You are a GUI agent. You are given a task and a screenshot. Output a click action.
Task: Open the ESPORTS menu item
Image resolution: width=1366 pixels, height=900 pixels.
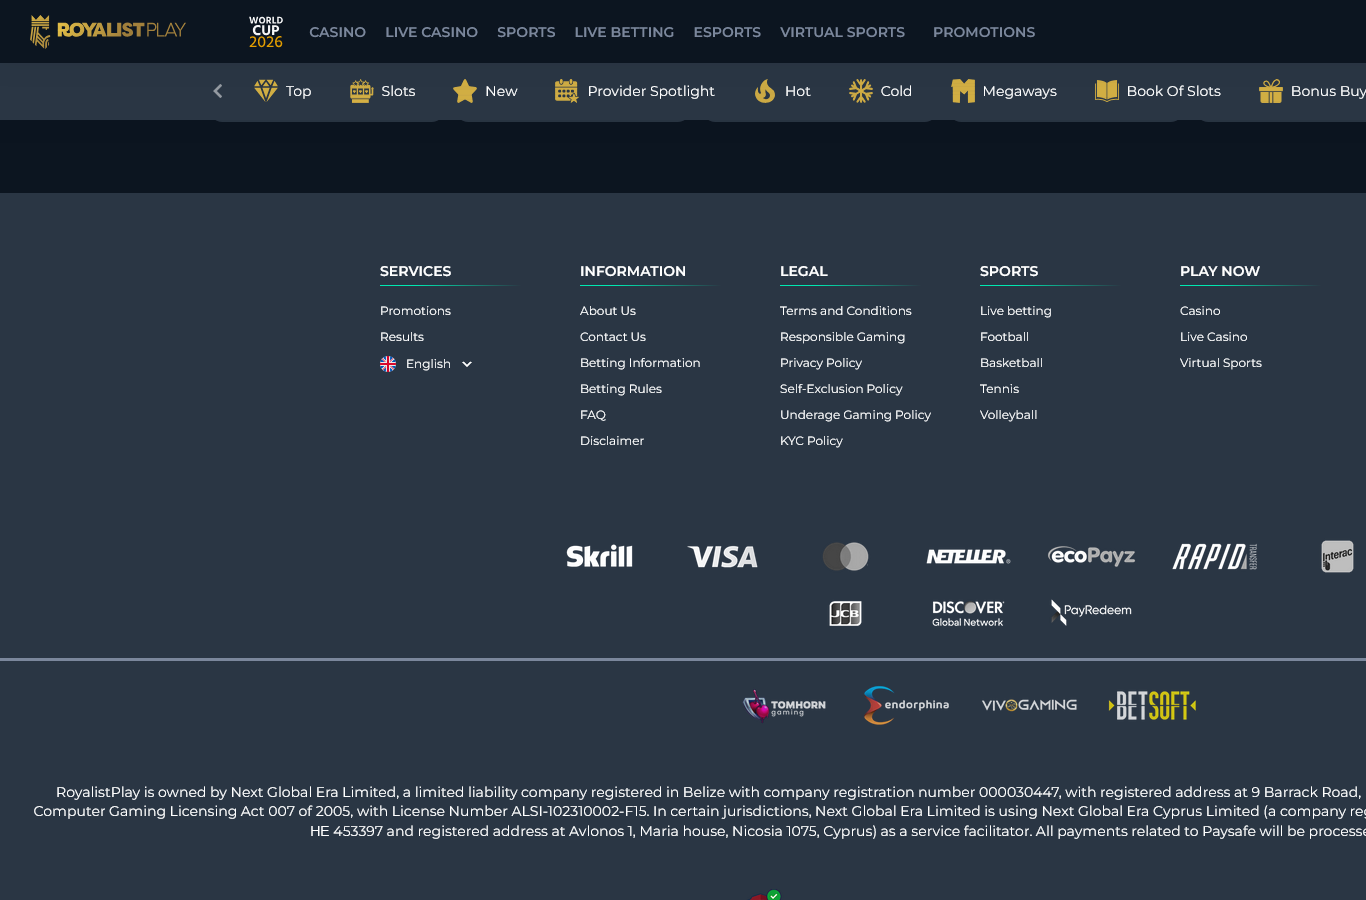click(x=727, y=32)
